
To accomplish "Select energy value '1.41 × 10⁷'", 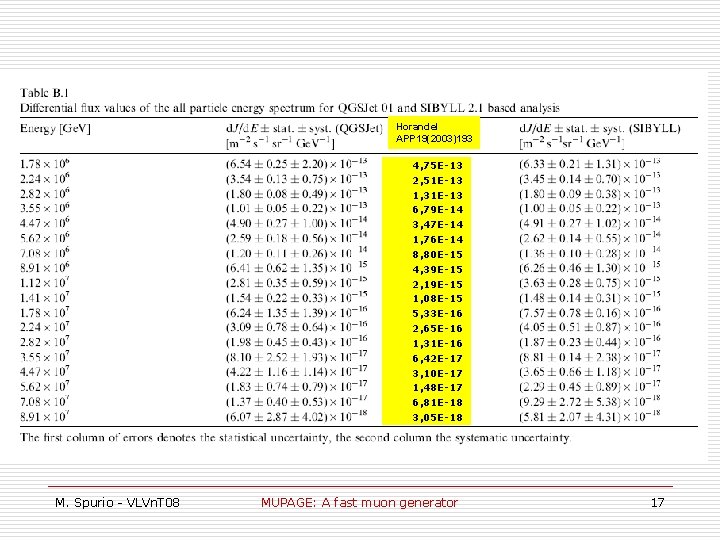I will 45,298.
